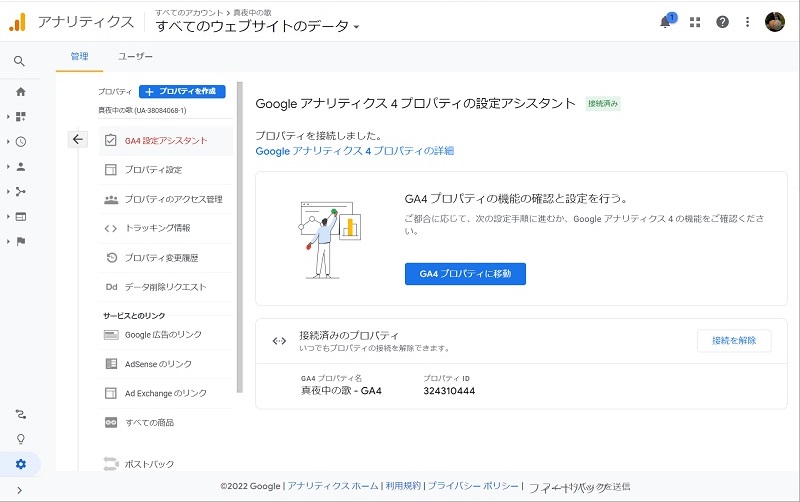Open the search icon in left sidebar
Viewport: 800px width, 502px height.
[x=19, y=61]
